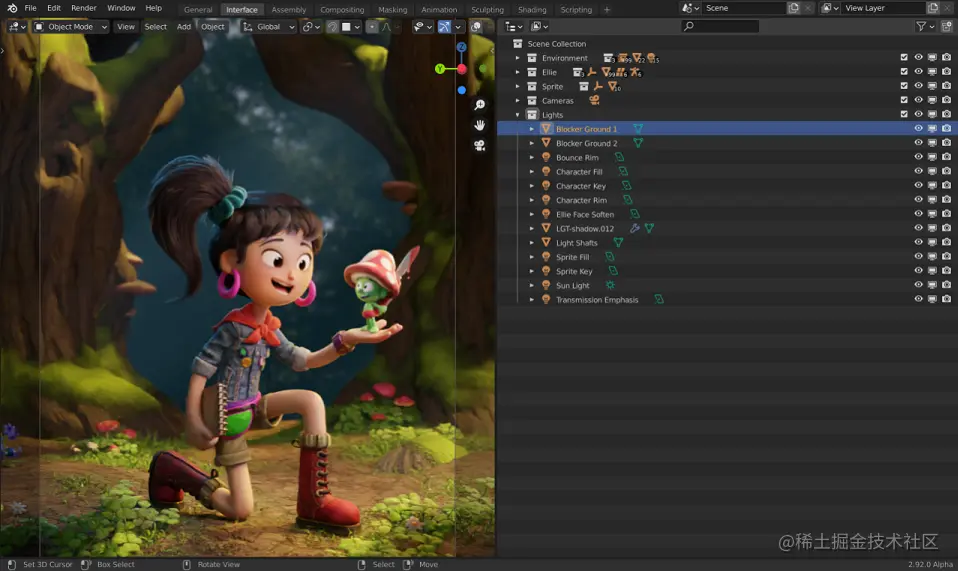
Task: Uncheck the Cameras collection checkbox
Action: click(904, 100)
